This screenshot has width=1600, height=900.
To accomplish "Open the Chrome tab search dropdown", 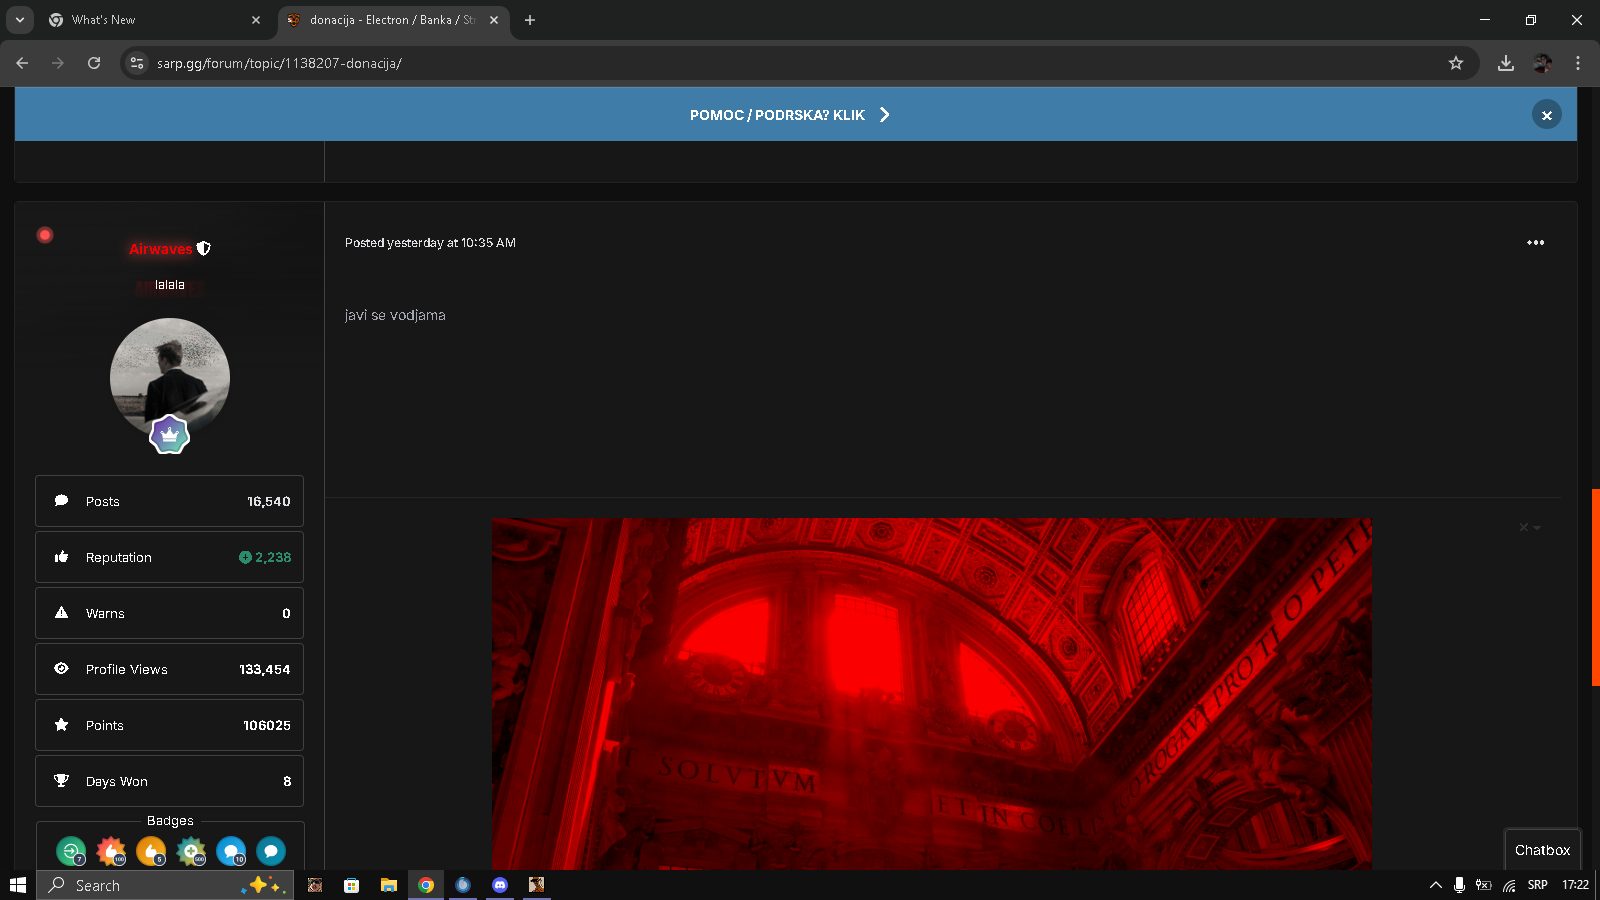I will 20,20.
